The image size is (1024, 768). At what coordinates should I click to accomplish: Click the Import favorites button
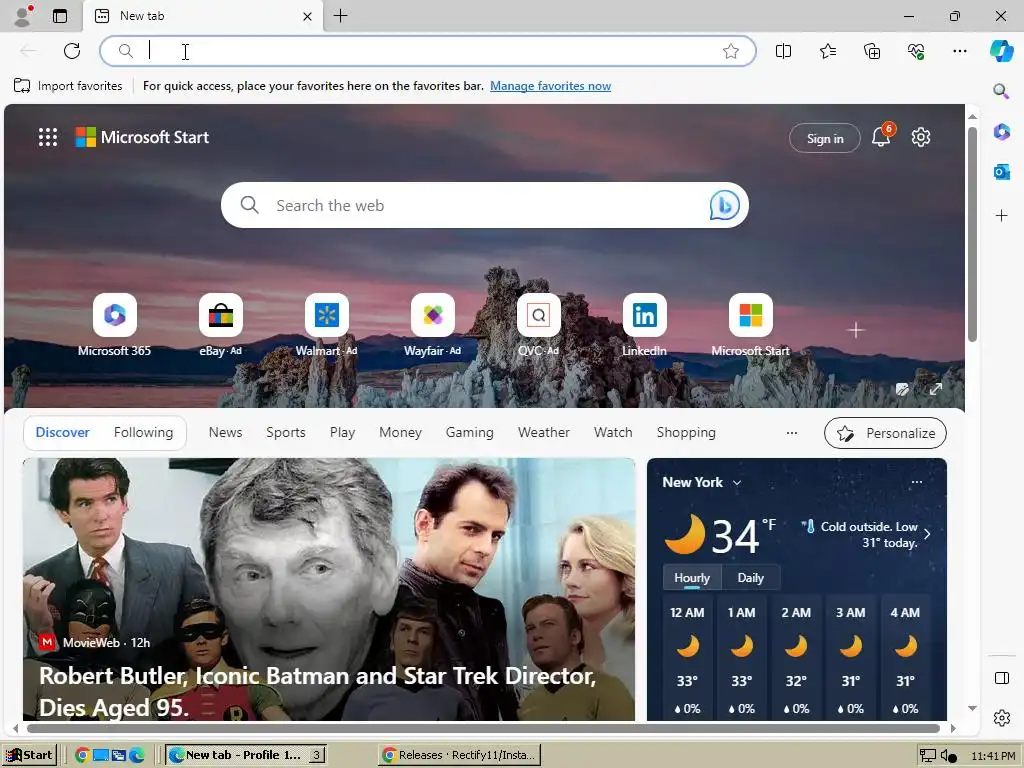coord(68,86)
